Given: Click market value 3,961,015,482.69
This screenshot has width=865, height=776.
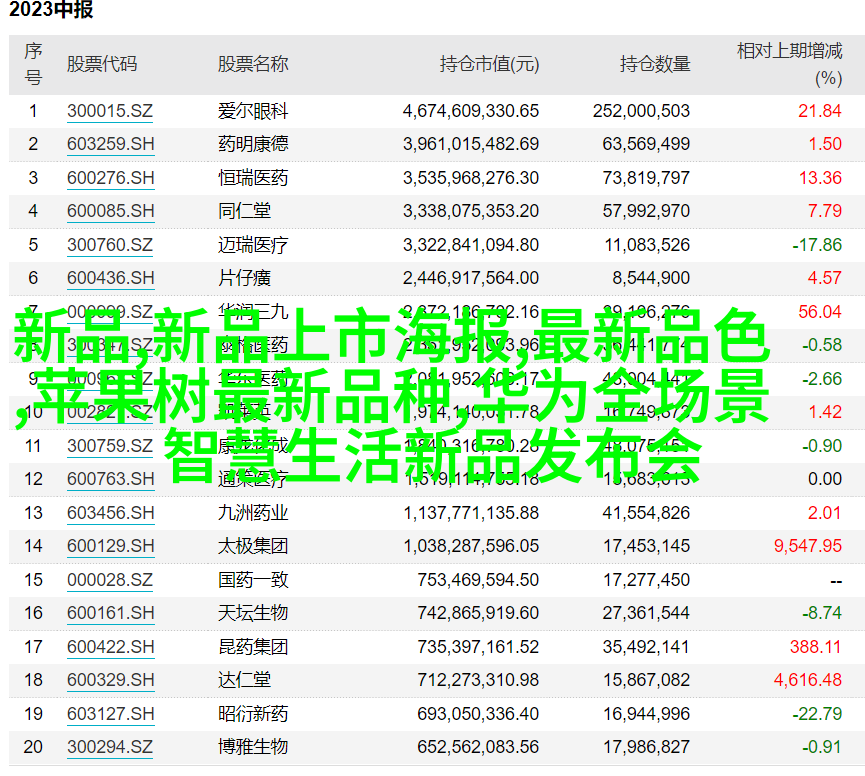Looking at the screenshot, I should pos(471,145).
